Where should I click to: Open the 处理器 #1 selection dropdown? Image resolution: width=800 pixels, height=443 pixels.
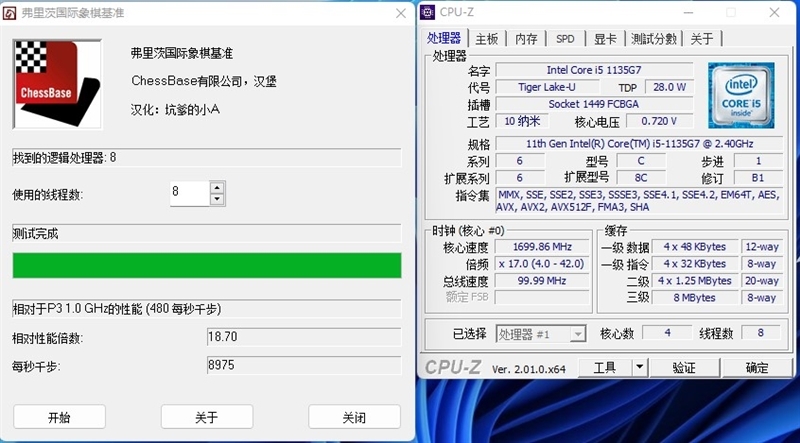[x=541, y=334]
